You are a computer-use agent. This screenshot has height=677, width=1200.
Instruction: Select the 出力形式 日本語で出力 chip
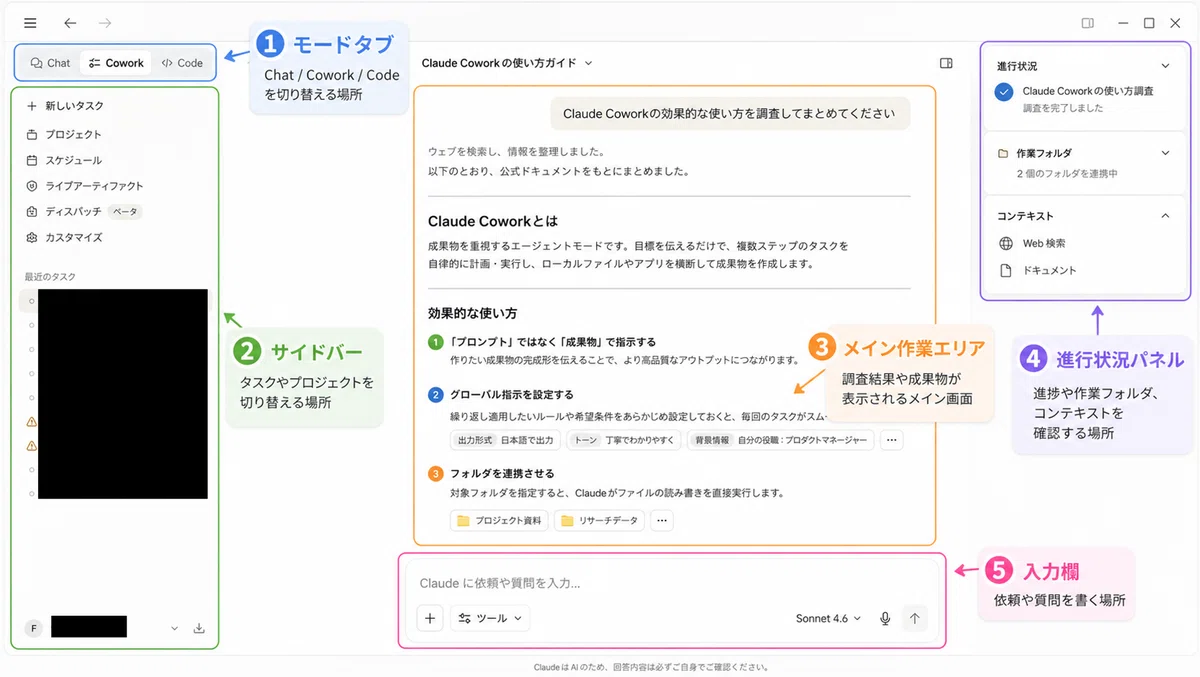coord(506,440)
